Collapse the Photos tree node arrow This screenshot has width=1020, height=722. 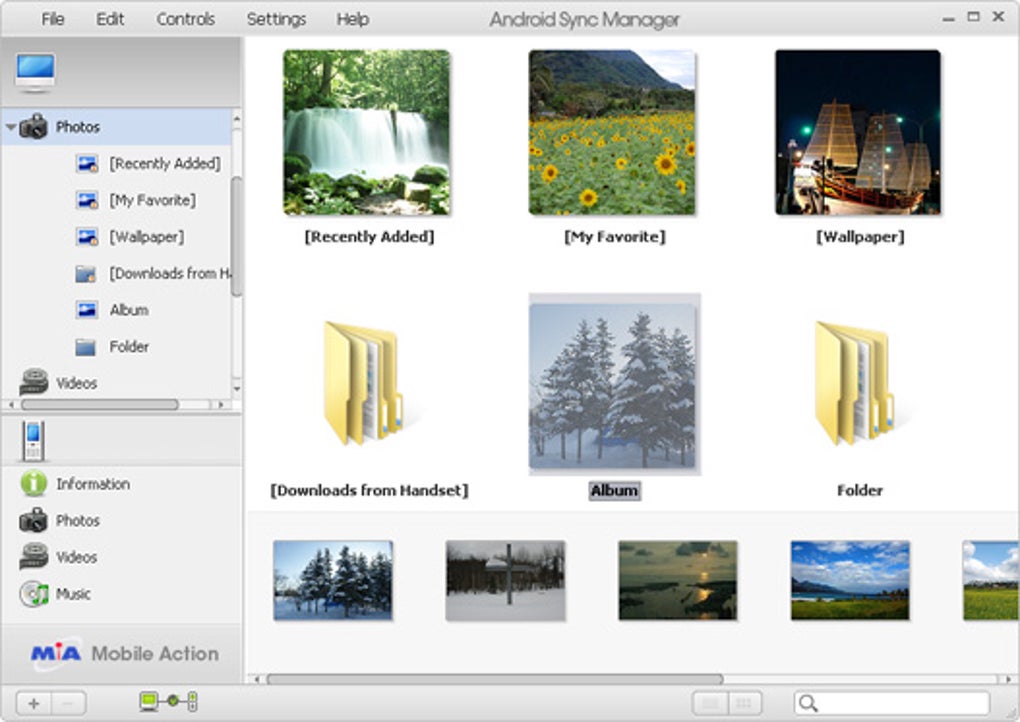click(10, 127)
